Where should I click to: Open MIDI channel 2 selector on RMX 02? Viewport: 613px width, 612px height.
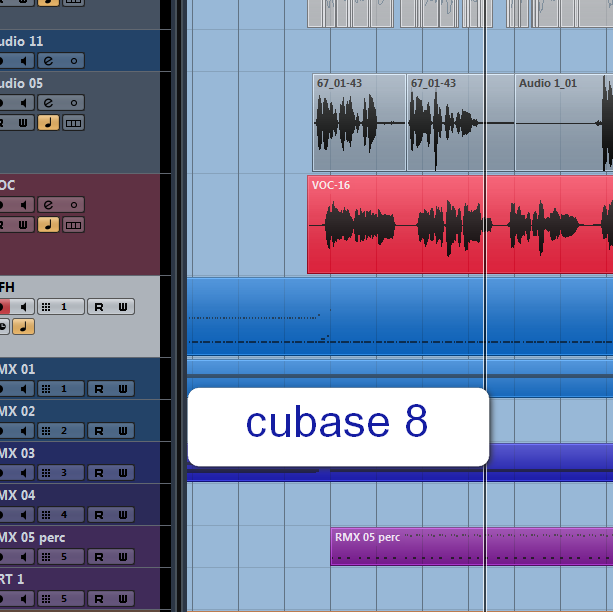tap(61, 431)
